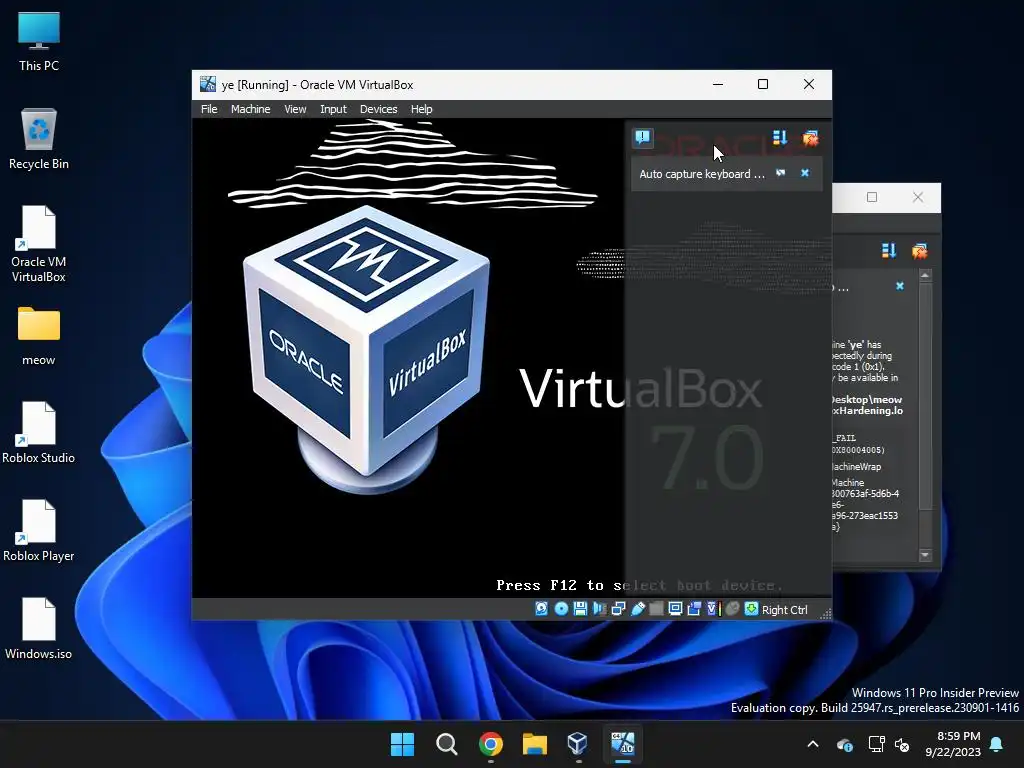Viewport: 1024px width, 768px height.
Task: Click the audio indicator in status bar
Action: click(599, 609)
